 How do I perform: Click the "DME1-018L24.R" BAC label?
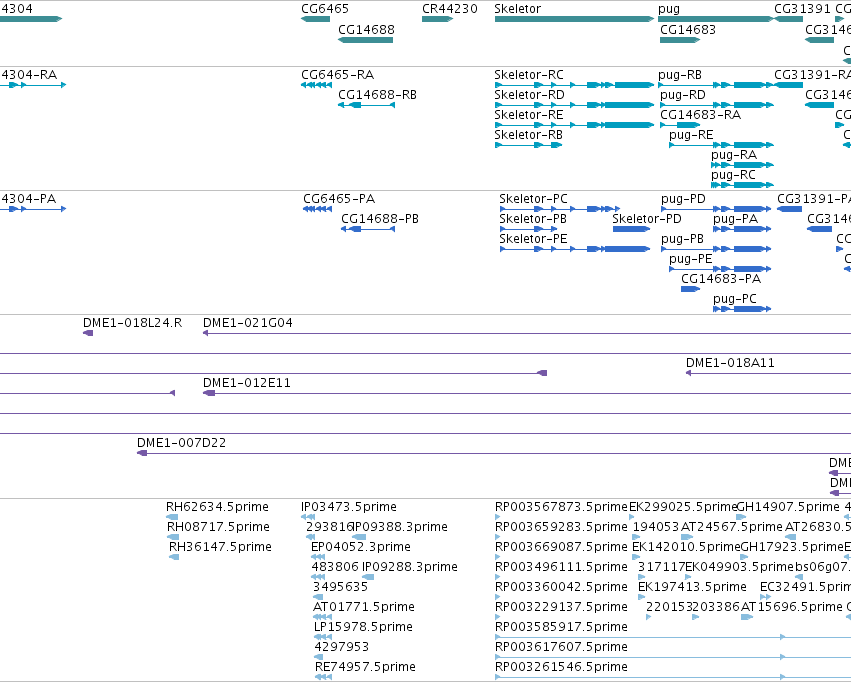(132, 323)
